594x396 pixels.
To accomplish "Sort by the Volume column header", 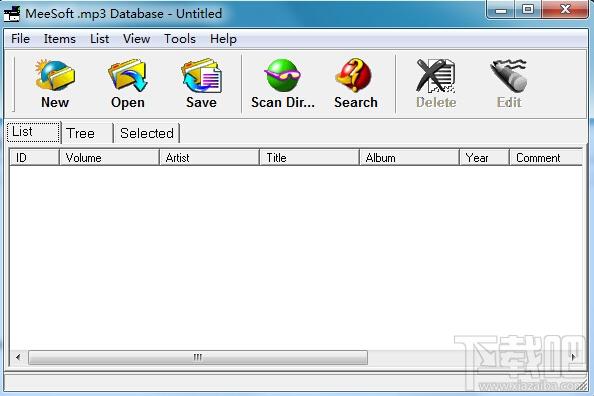I will tap(109, 157).
